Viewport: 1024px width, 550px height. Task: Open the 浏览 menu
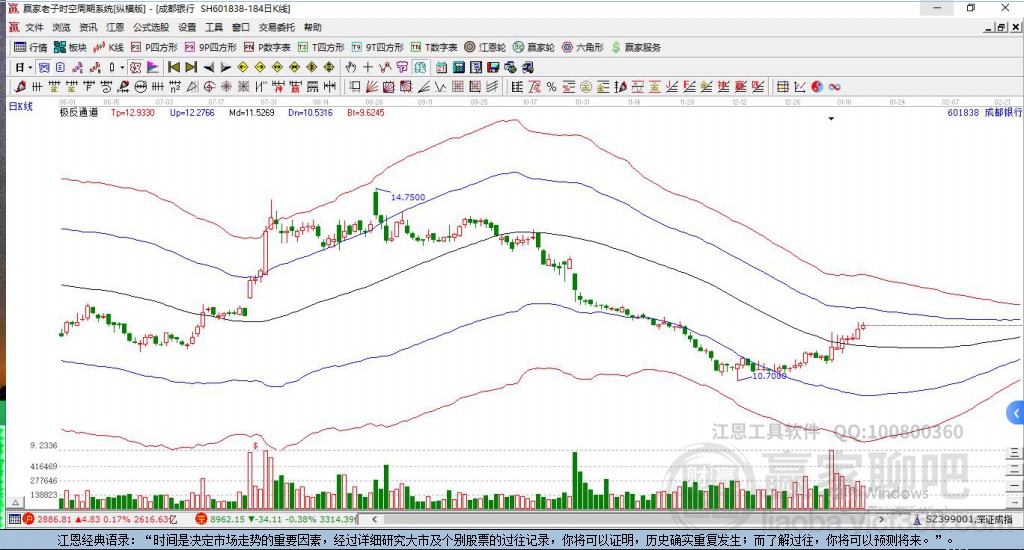[x=61, y=27]
